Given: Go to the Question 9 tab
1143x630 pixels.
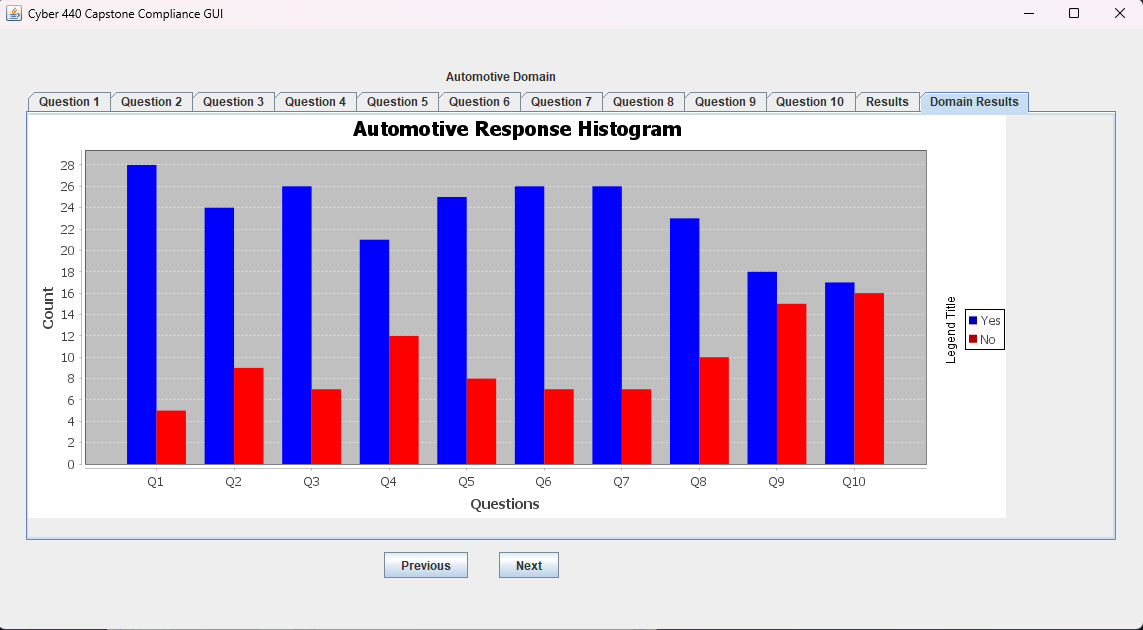Looking at the screenshot, I should click(x=725, y=102).
